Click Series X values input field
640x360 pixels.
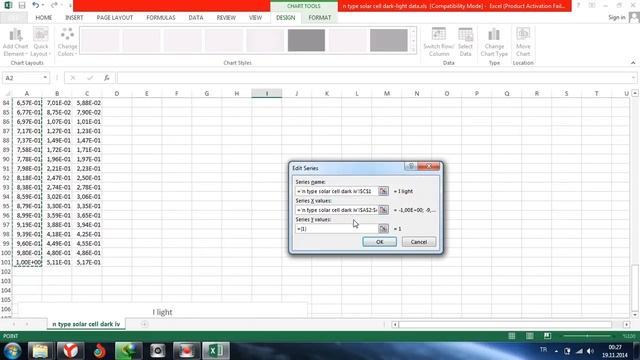click(x=337, y=210)
